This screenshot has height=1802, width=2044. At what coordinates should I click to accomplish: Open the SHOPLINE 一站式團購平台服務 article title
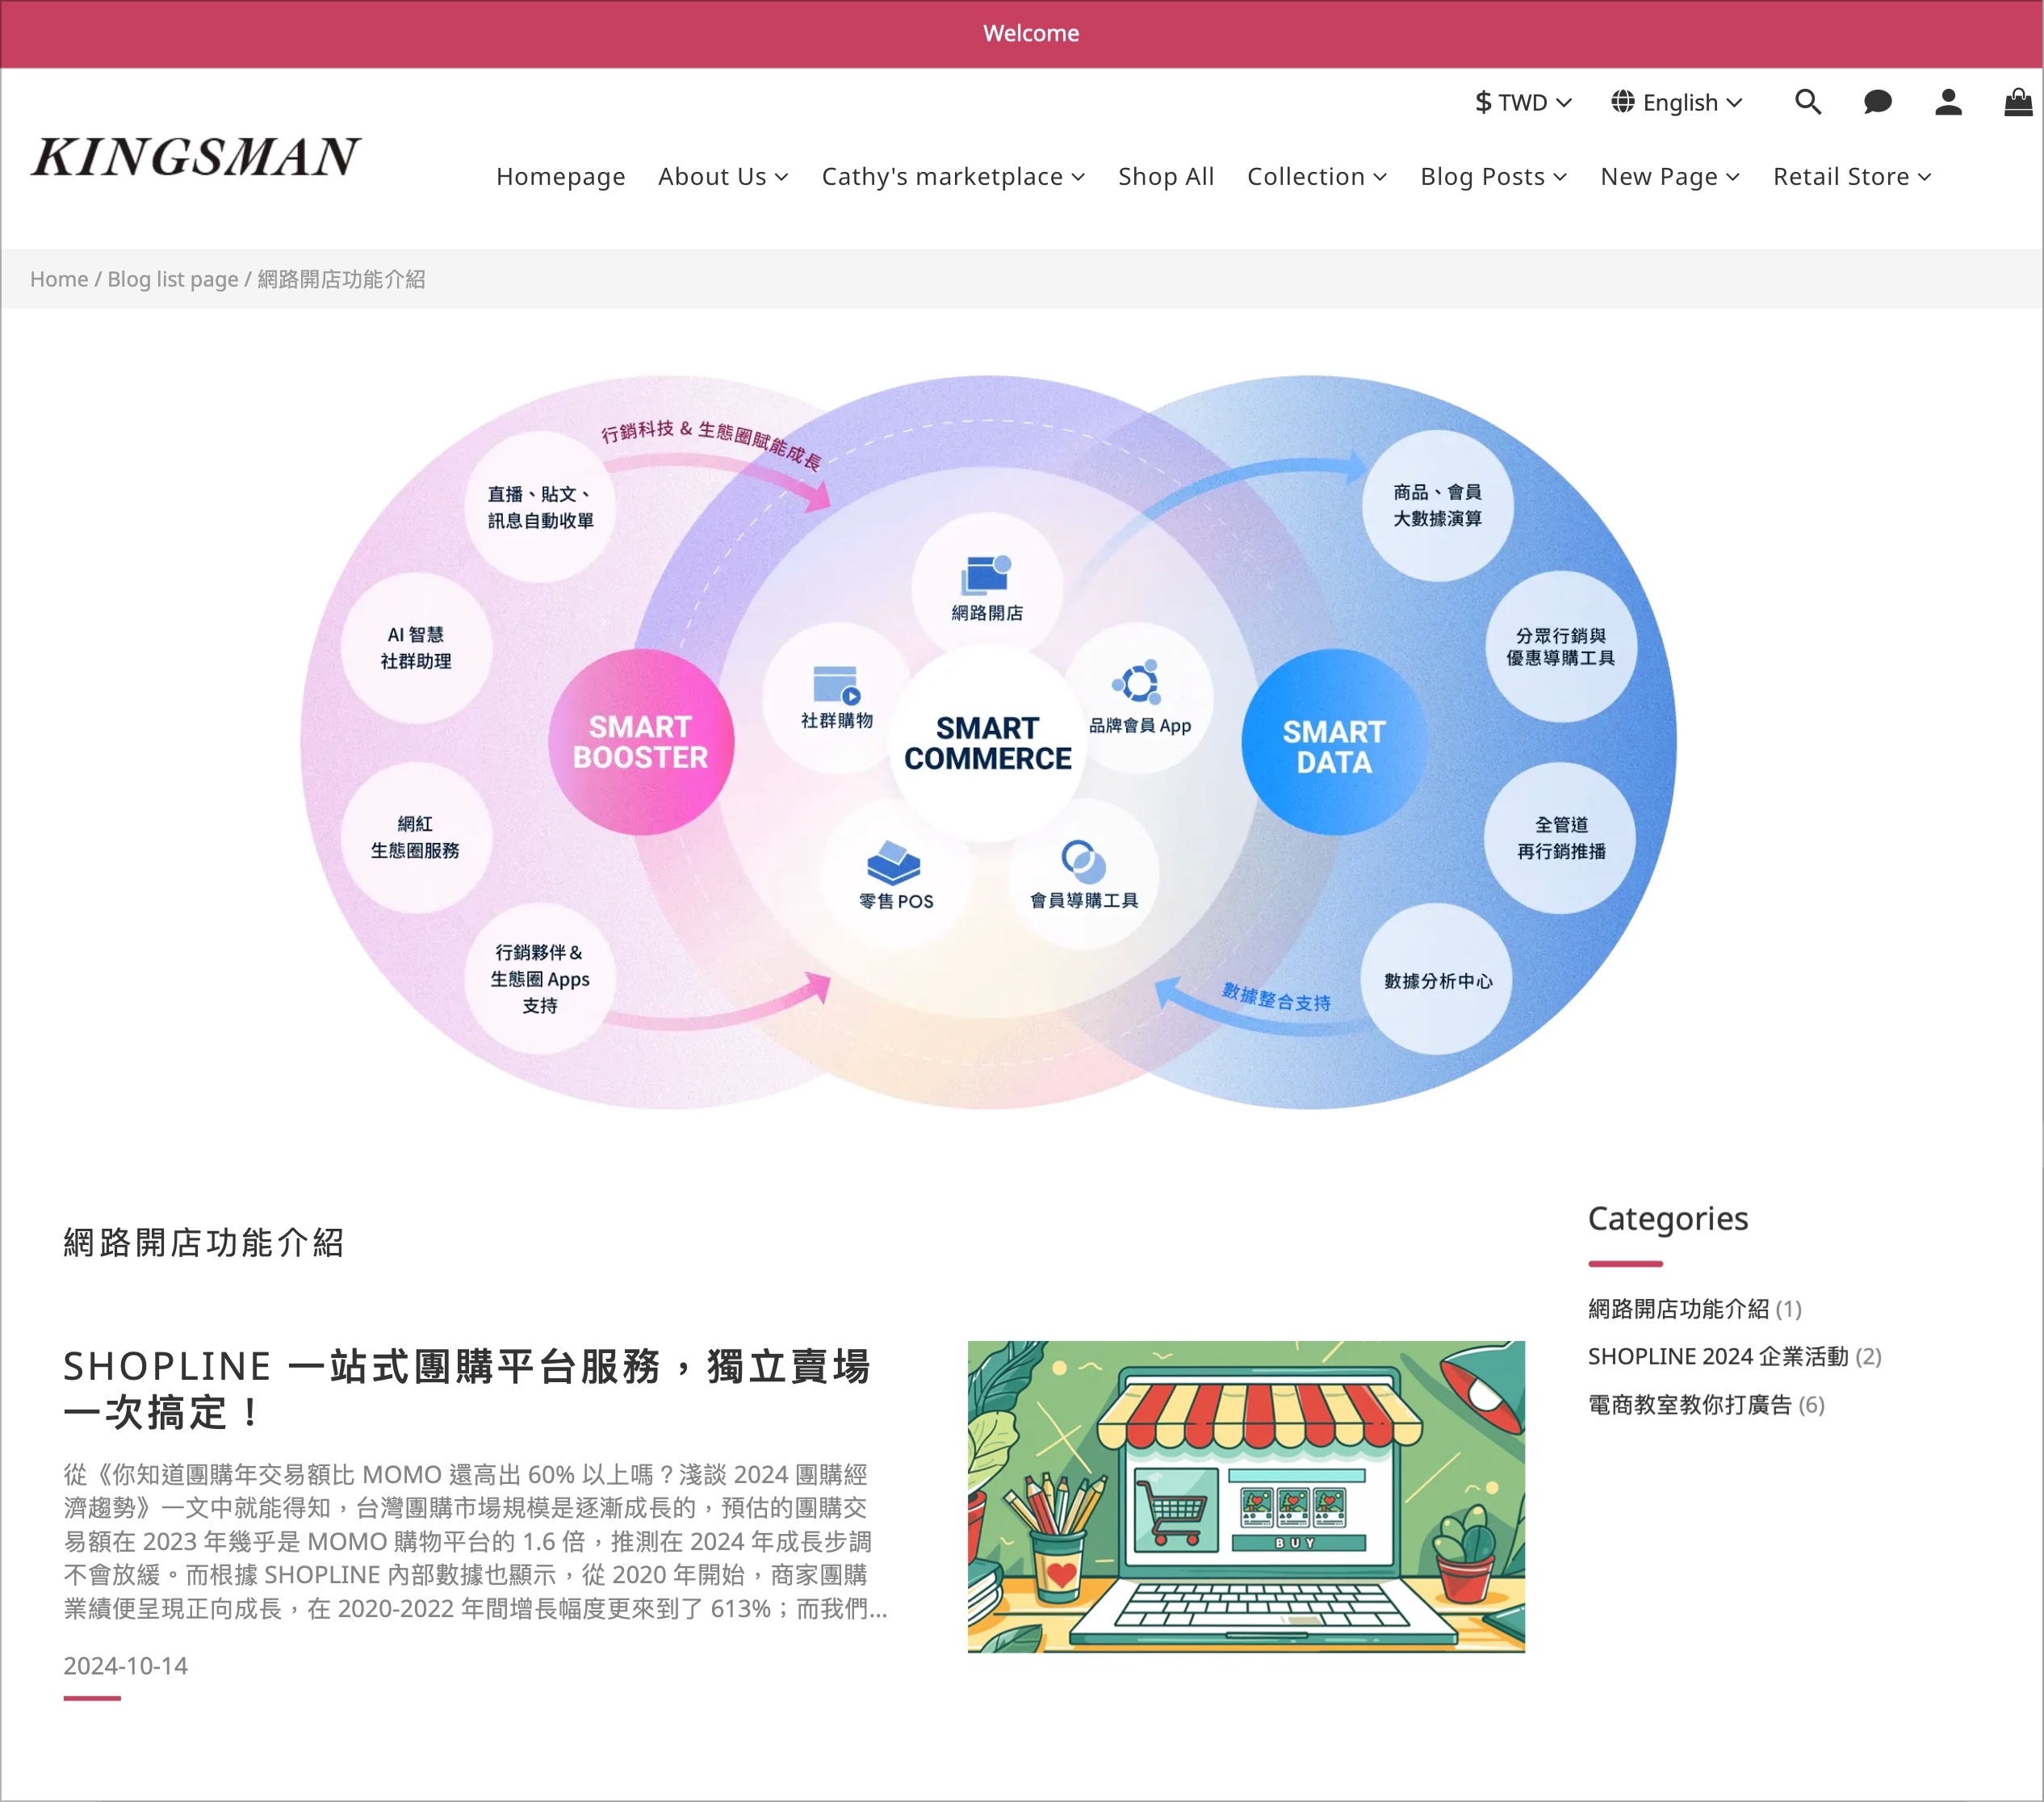coord(467,1389)
